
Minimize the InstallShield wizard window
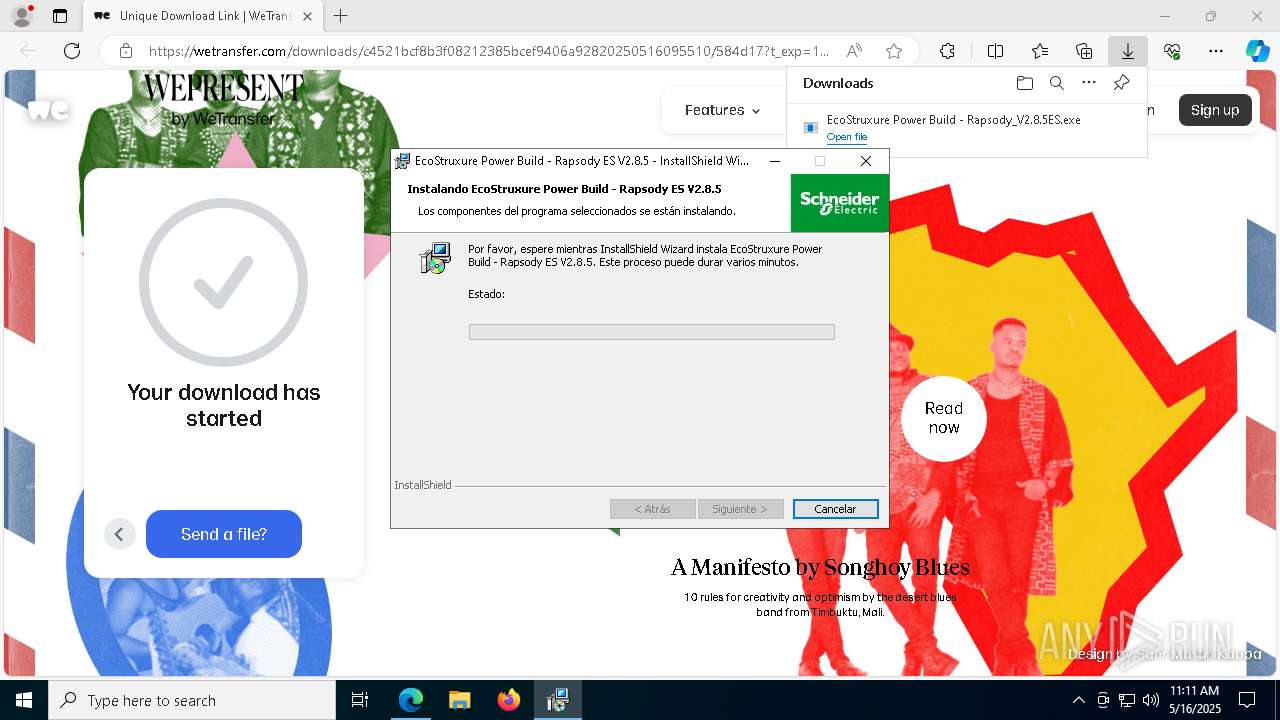click(774, 161)
